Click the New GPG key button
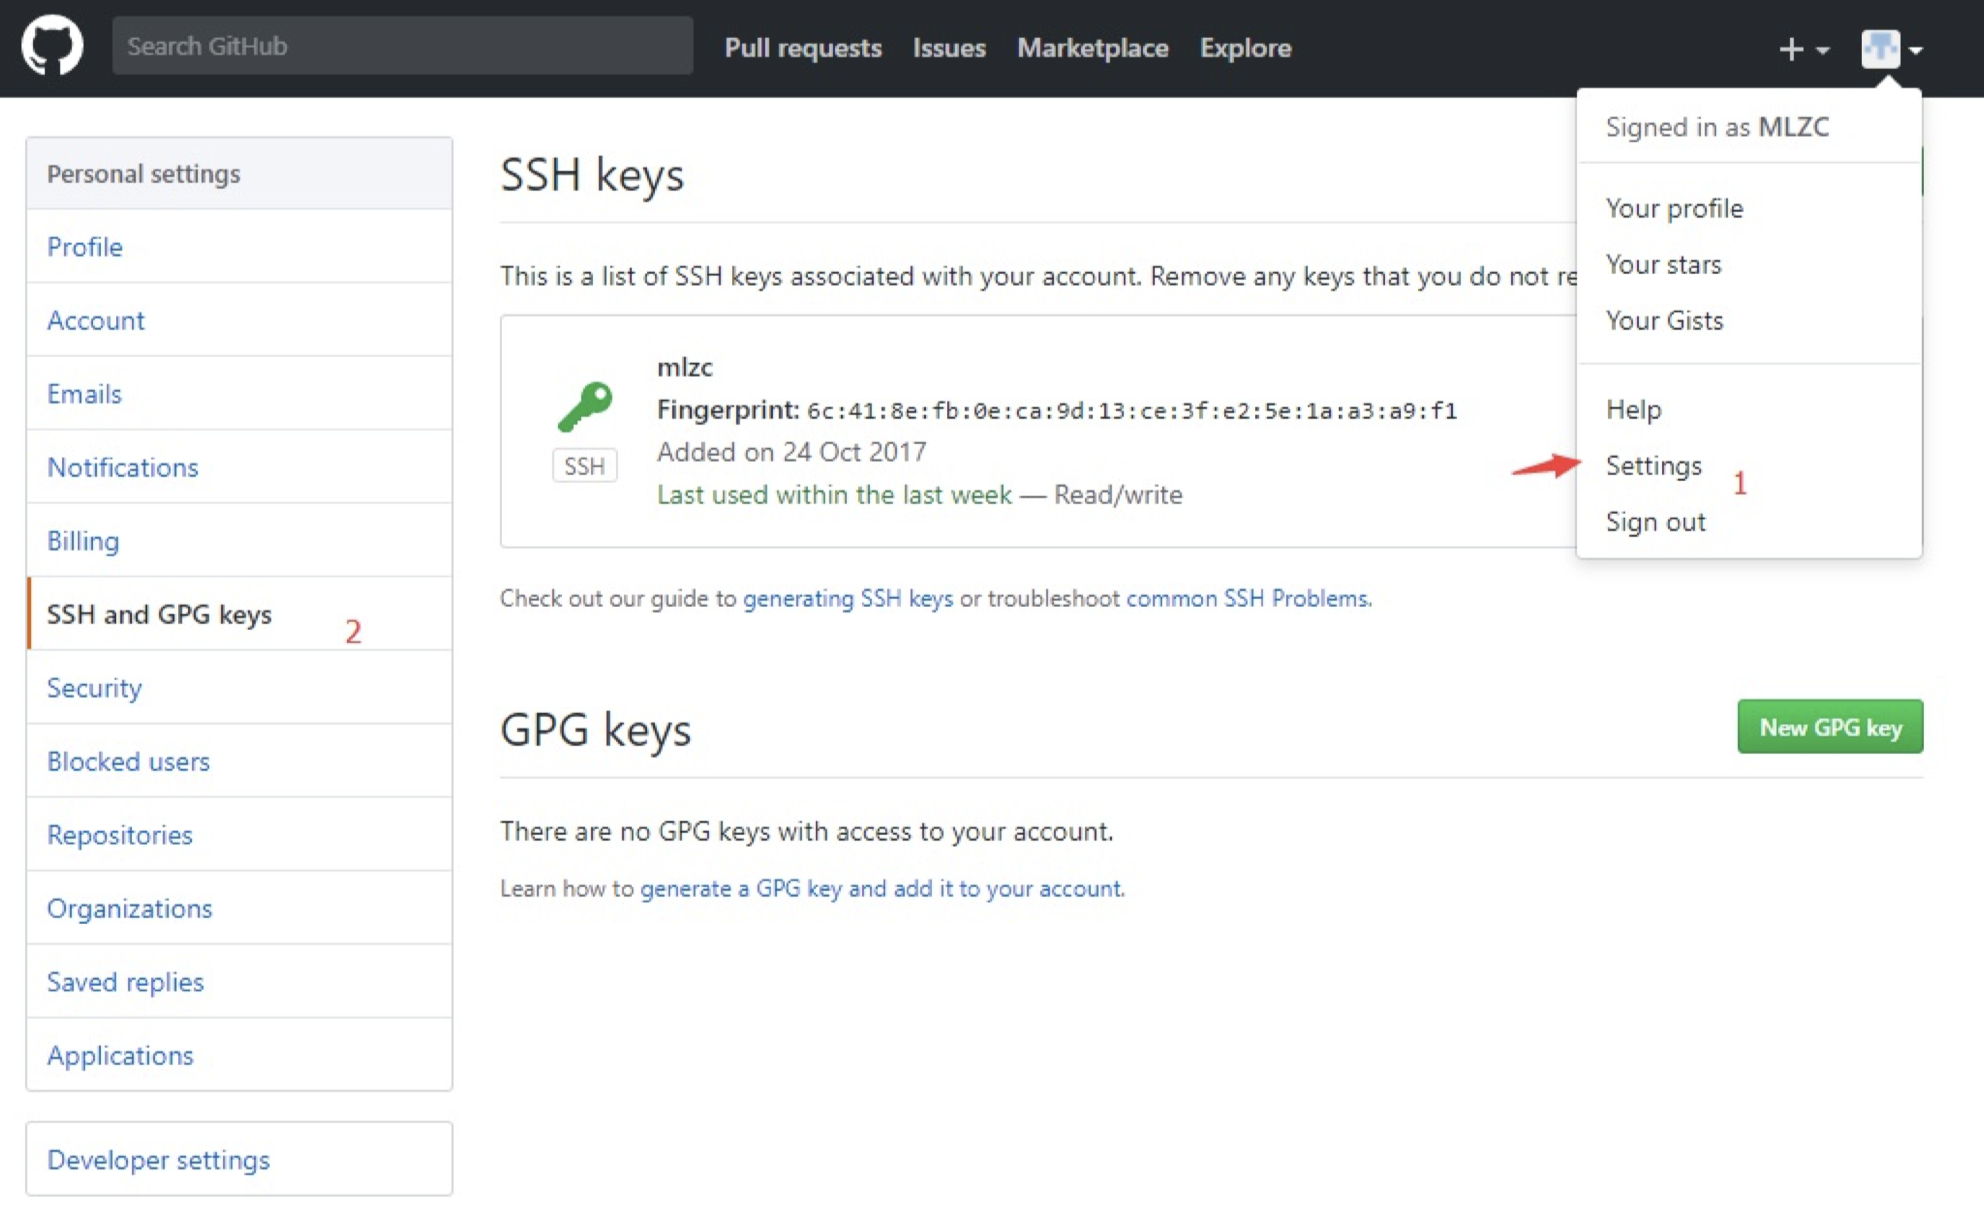 (1830, 727)
